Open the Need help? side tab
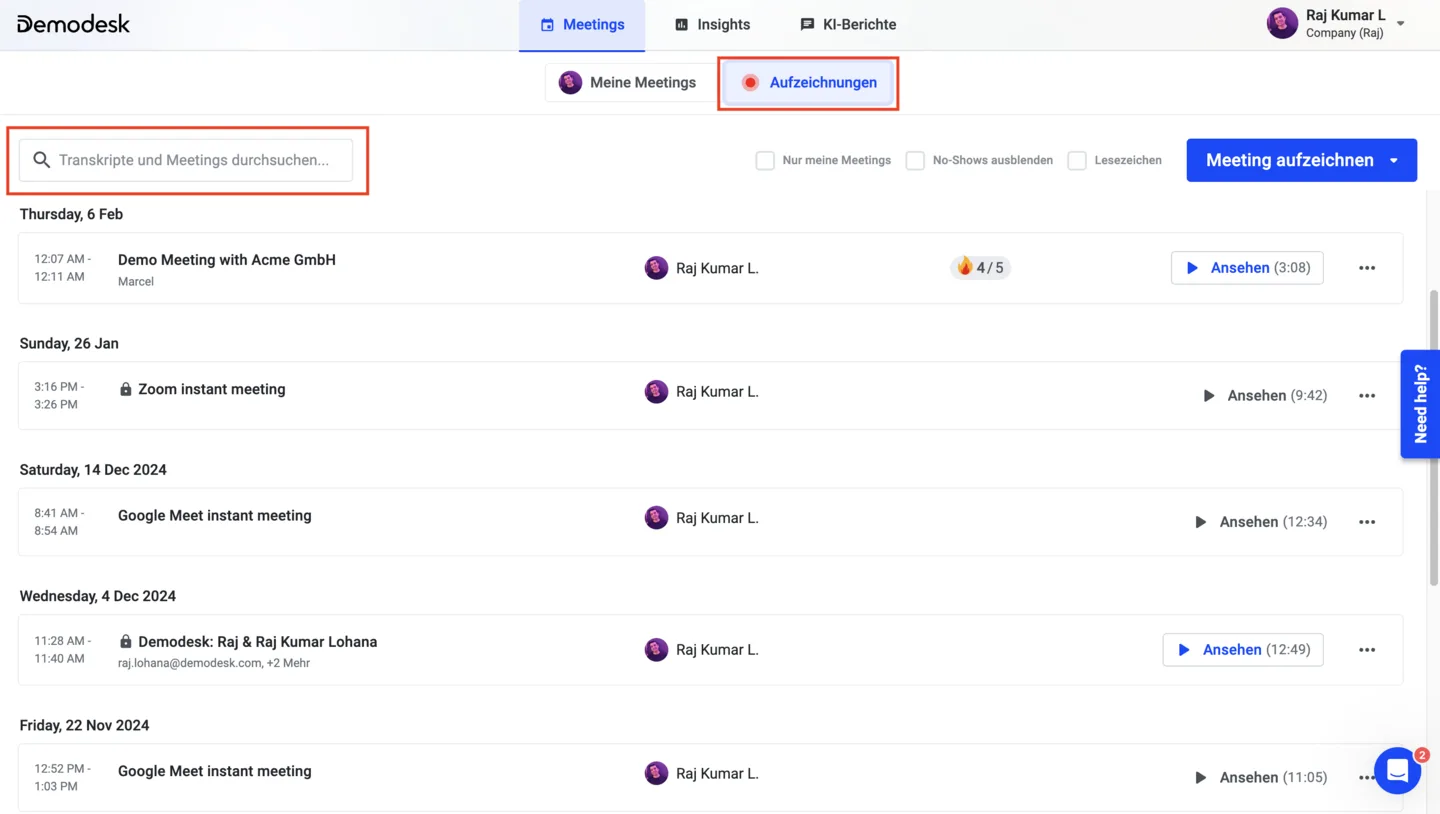The width and height of the screenshot is (1440, 814). click(x=1420, y=404)
